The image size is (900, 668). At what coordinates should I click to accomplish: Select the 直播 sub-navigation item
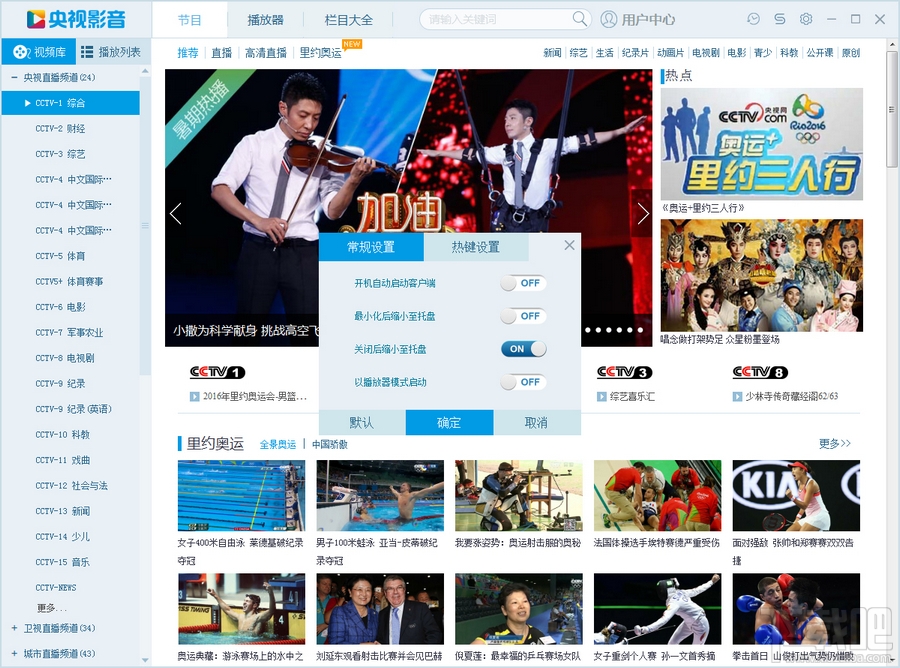tap(222, 53)
